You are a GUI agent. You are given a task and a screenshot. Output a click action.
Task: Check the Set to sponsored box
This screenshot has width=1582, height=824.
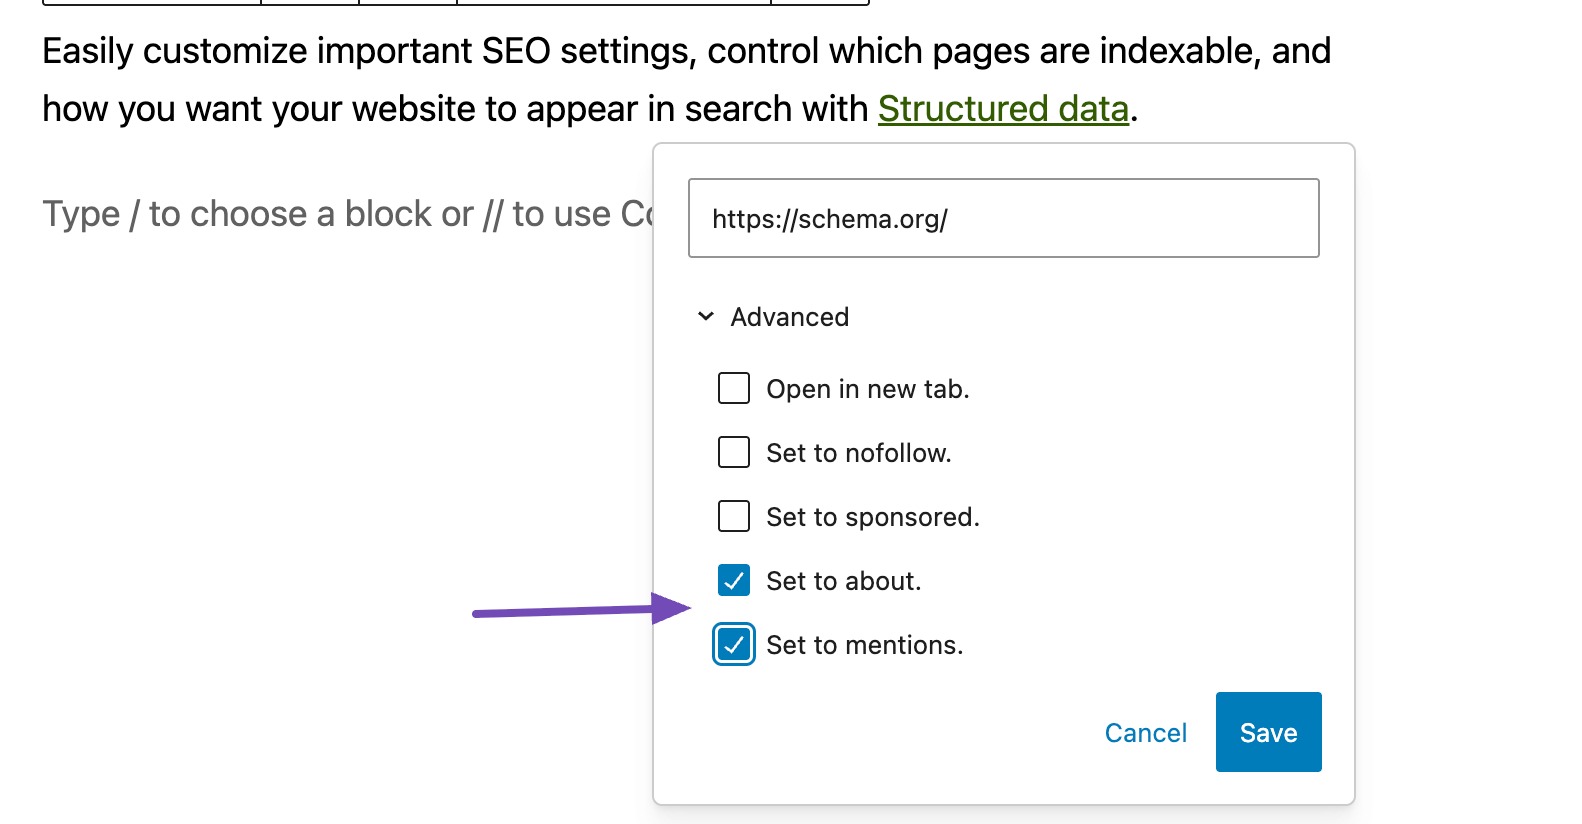734,516
